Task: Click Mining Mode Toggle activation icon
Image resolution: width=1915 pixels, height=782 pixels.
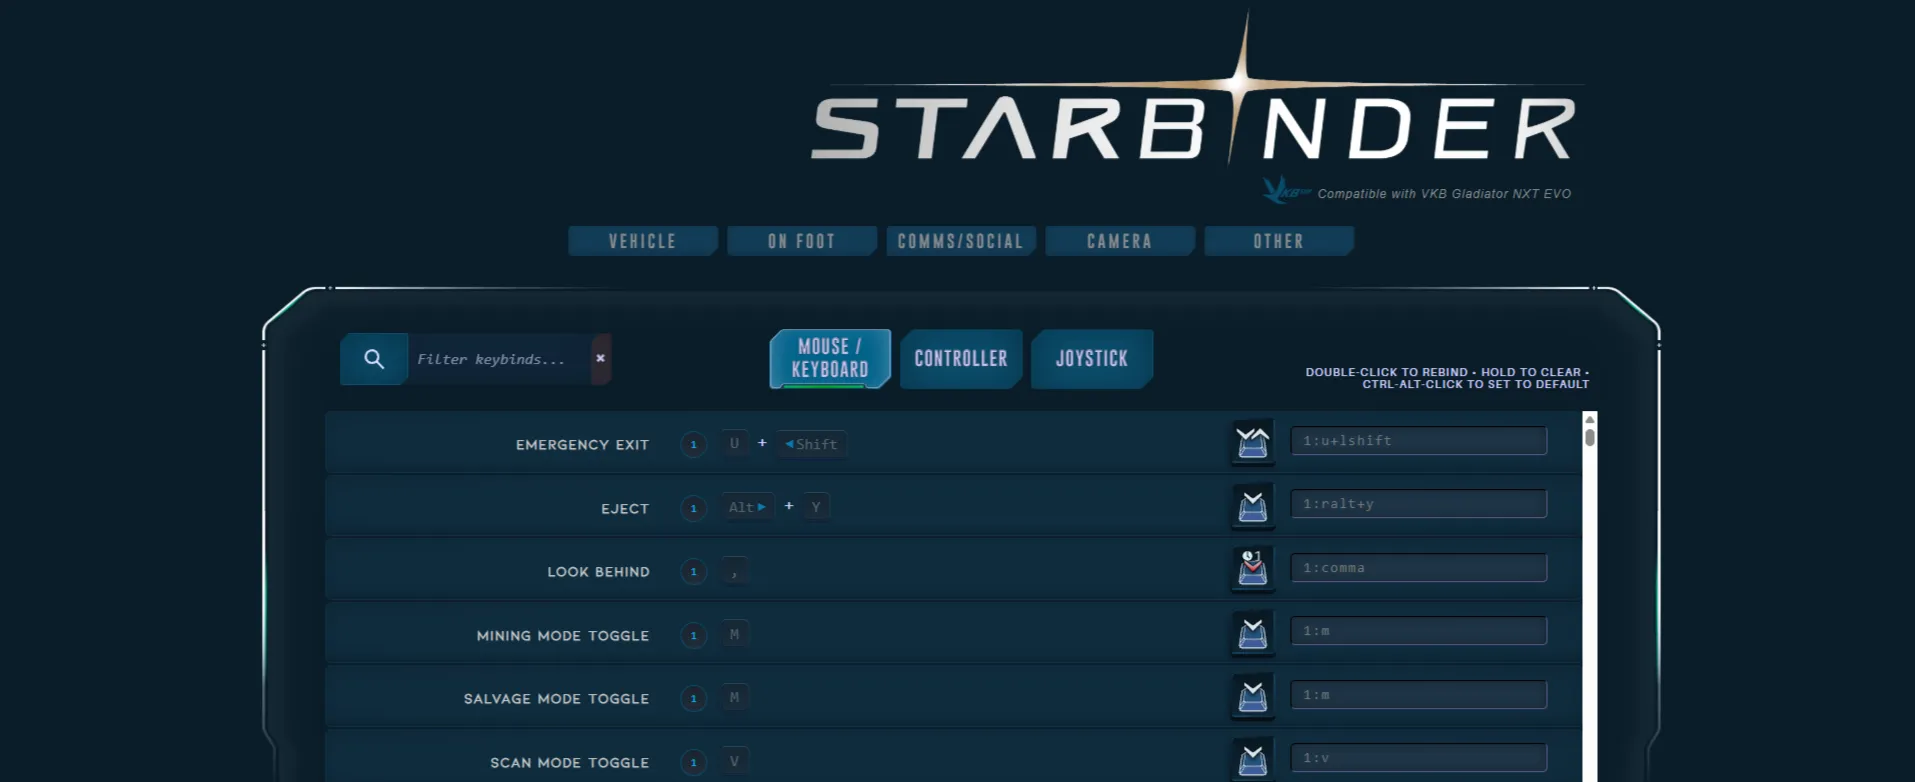Action: (1252, 633)
